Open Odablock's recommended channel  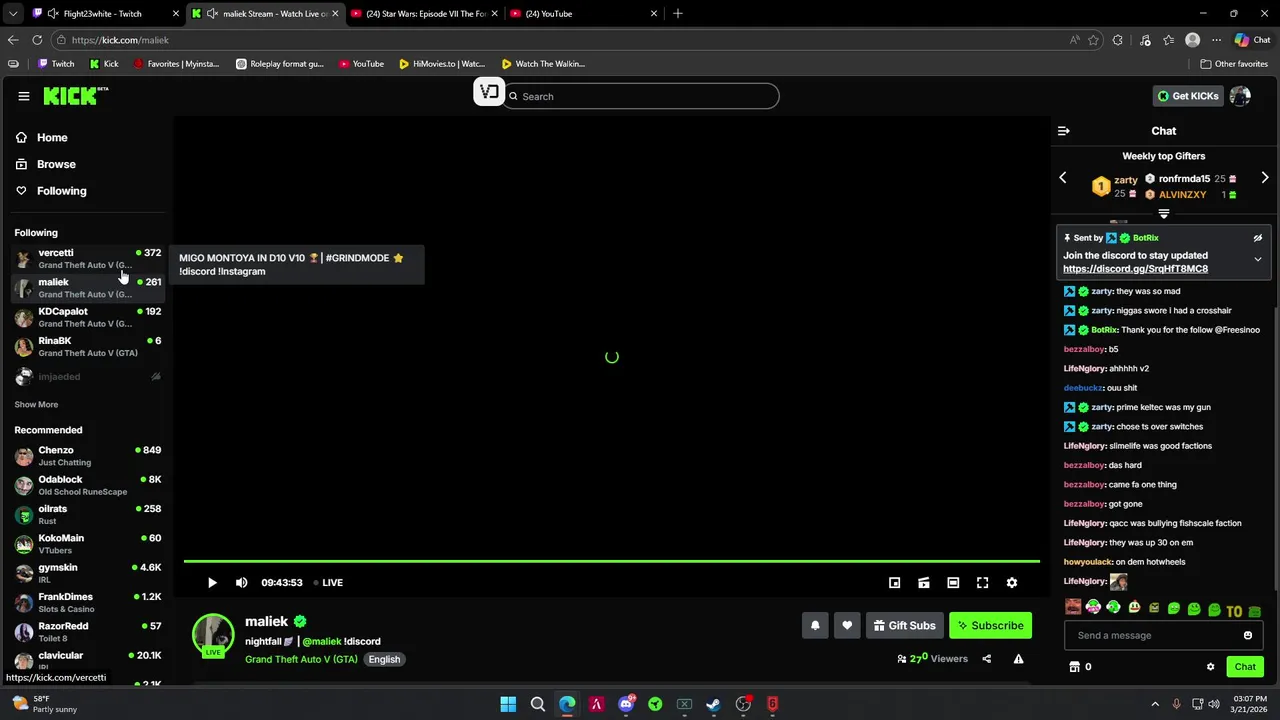88,485
